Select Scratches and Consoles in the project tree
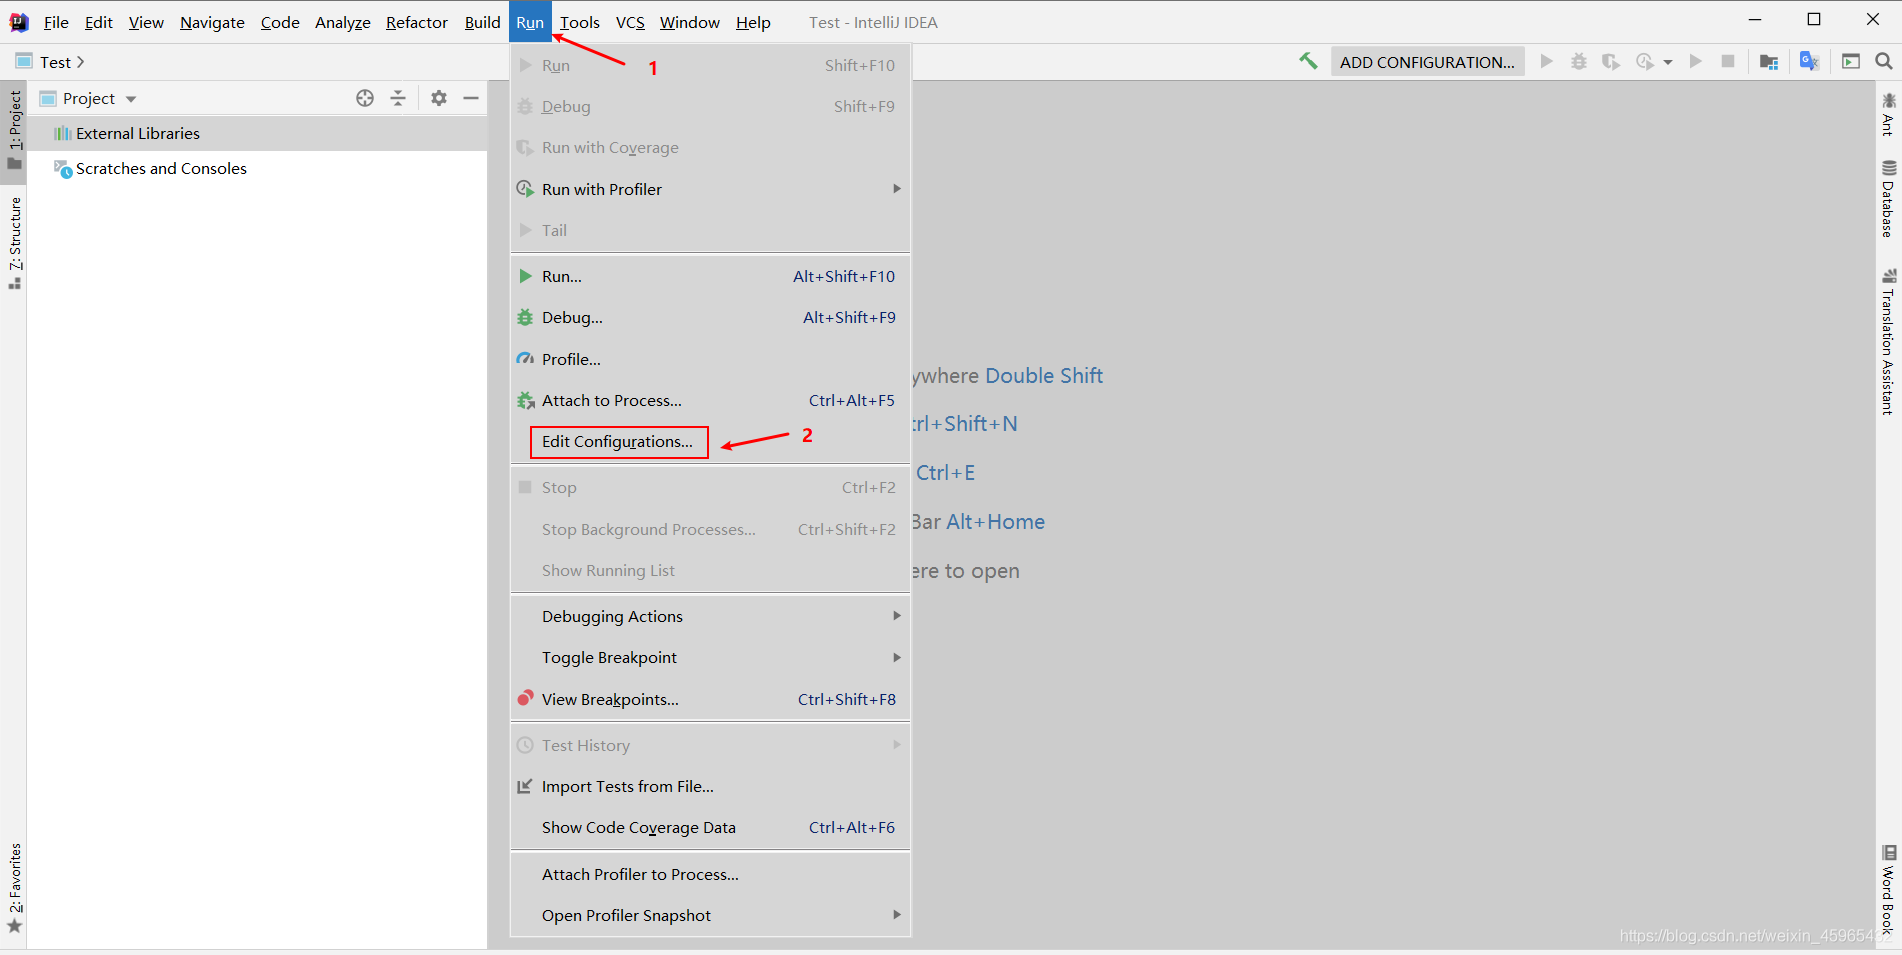 tap(257, 168)
